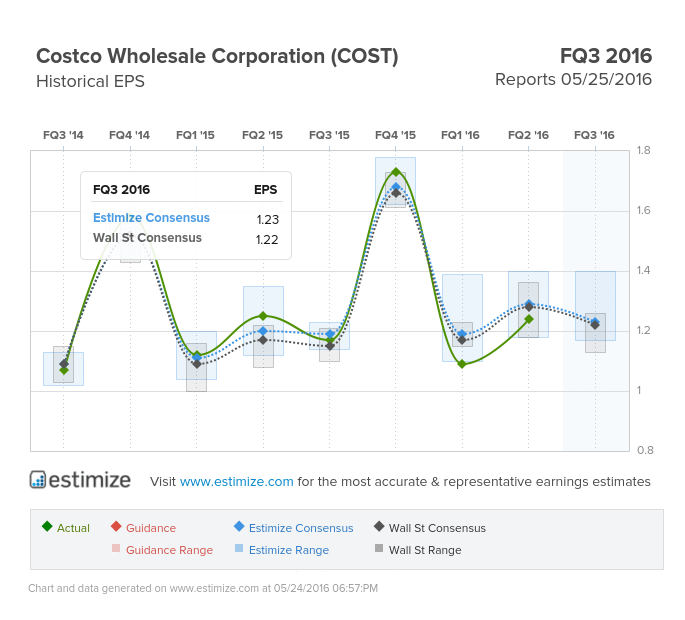
Task: Click the green Actual diamond legend icon
Action: (x=47, y=526)
